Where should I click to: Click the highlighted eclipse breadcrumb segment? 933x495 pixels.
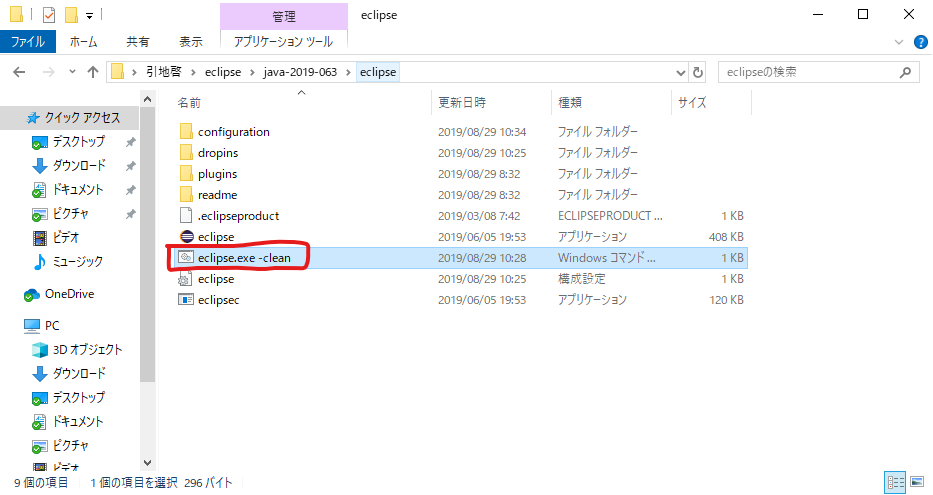coord(378,72)
